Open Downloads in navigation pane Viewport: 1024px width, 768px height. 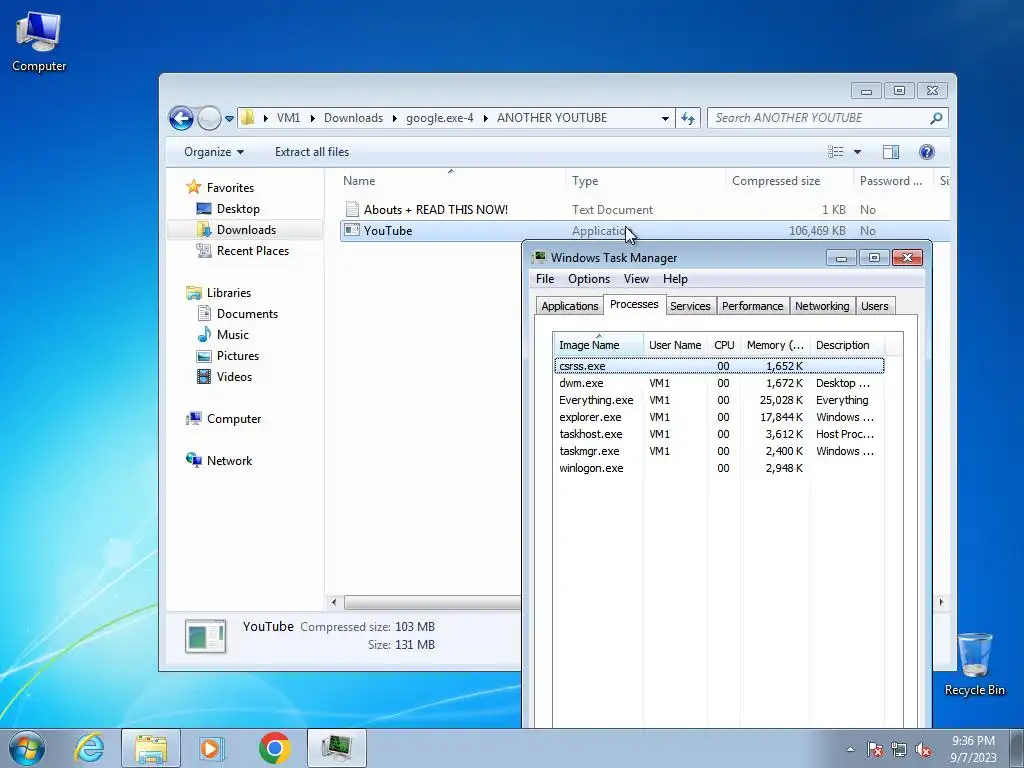click(246, 230)
